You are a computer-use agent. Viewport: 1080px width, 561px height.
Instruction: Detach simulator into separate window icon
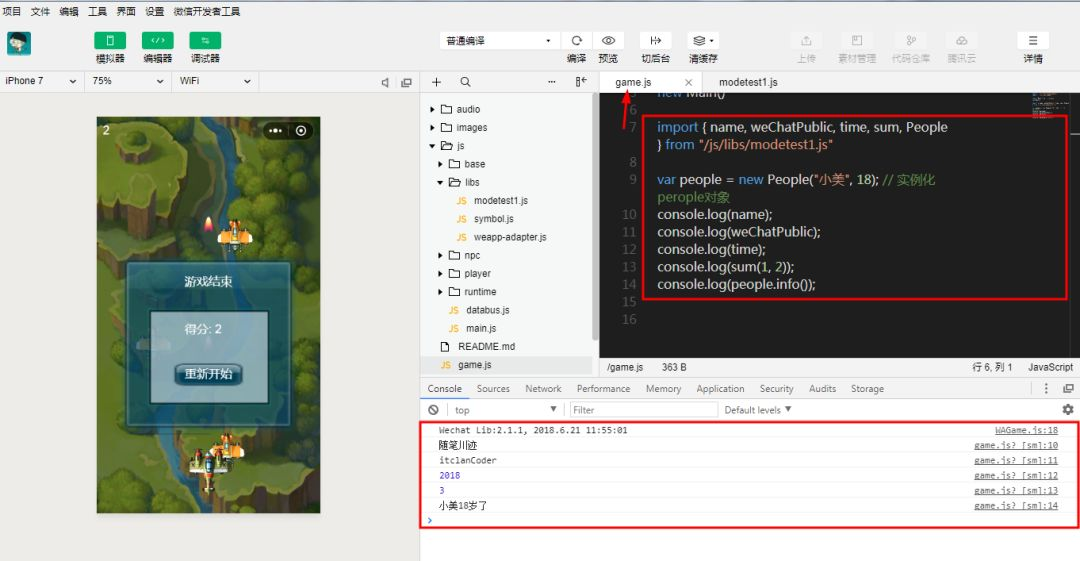coord(406,83)
